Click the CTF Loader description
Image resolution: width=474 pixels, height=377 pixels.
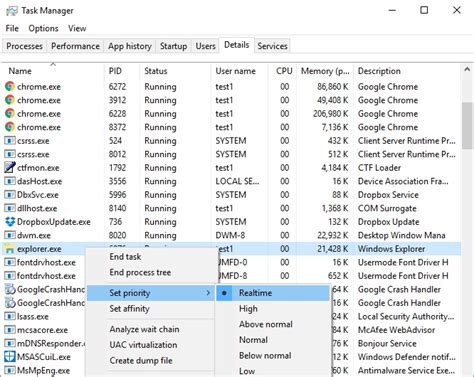pos(379,168)
